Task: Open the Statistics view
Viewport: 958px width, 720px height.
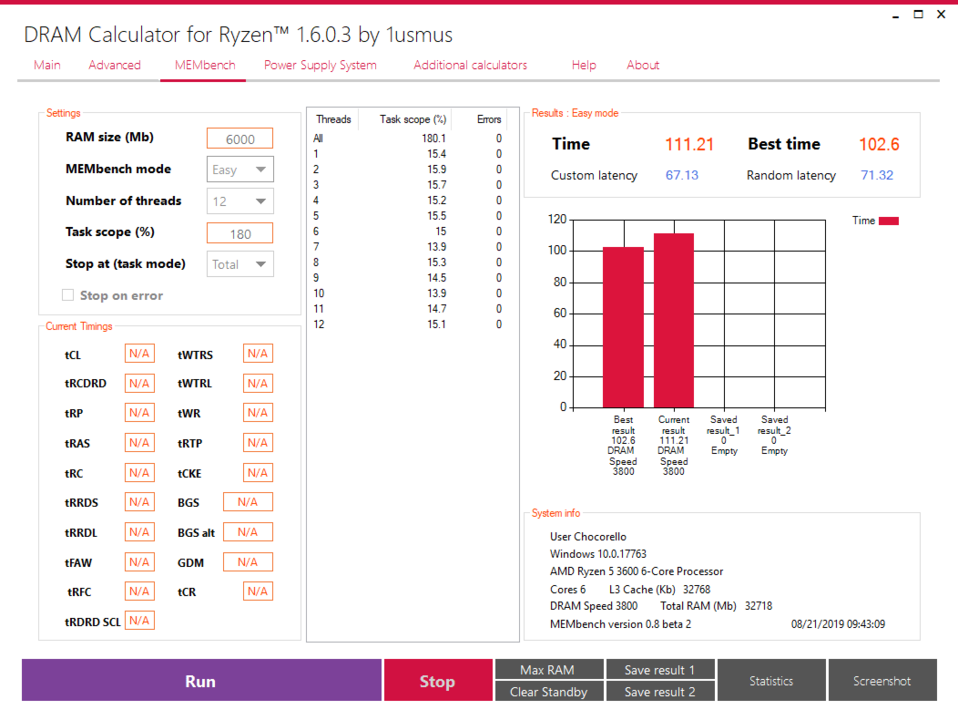Action: tap(771, 680)
